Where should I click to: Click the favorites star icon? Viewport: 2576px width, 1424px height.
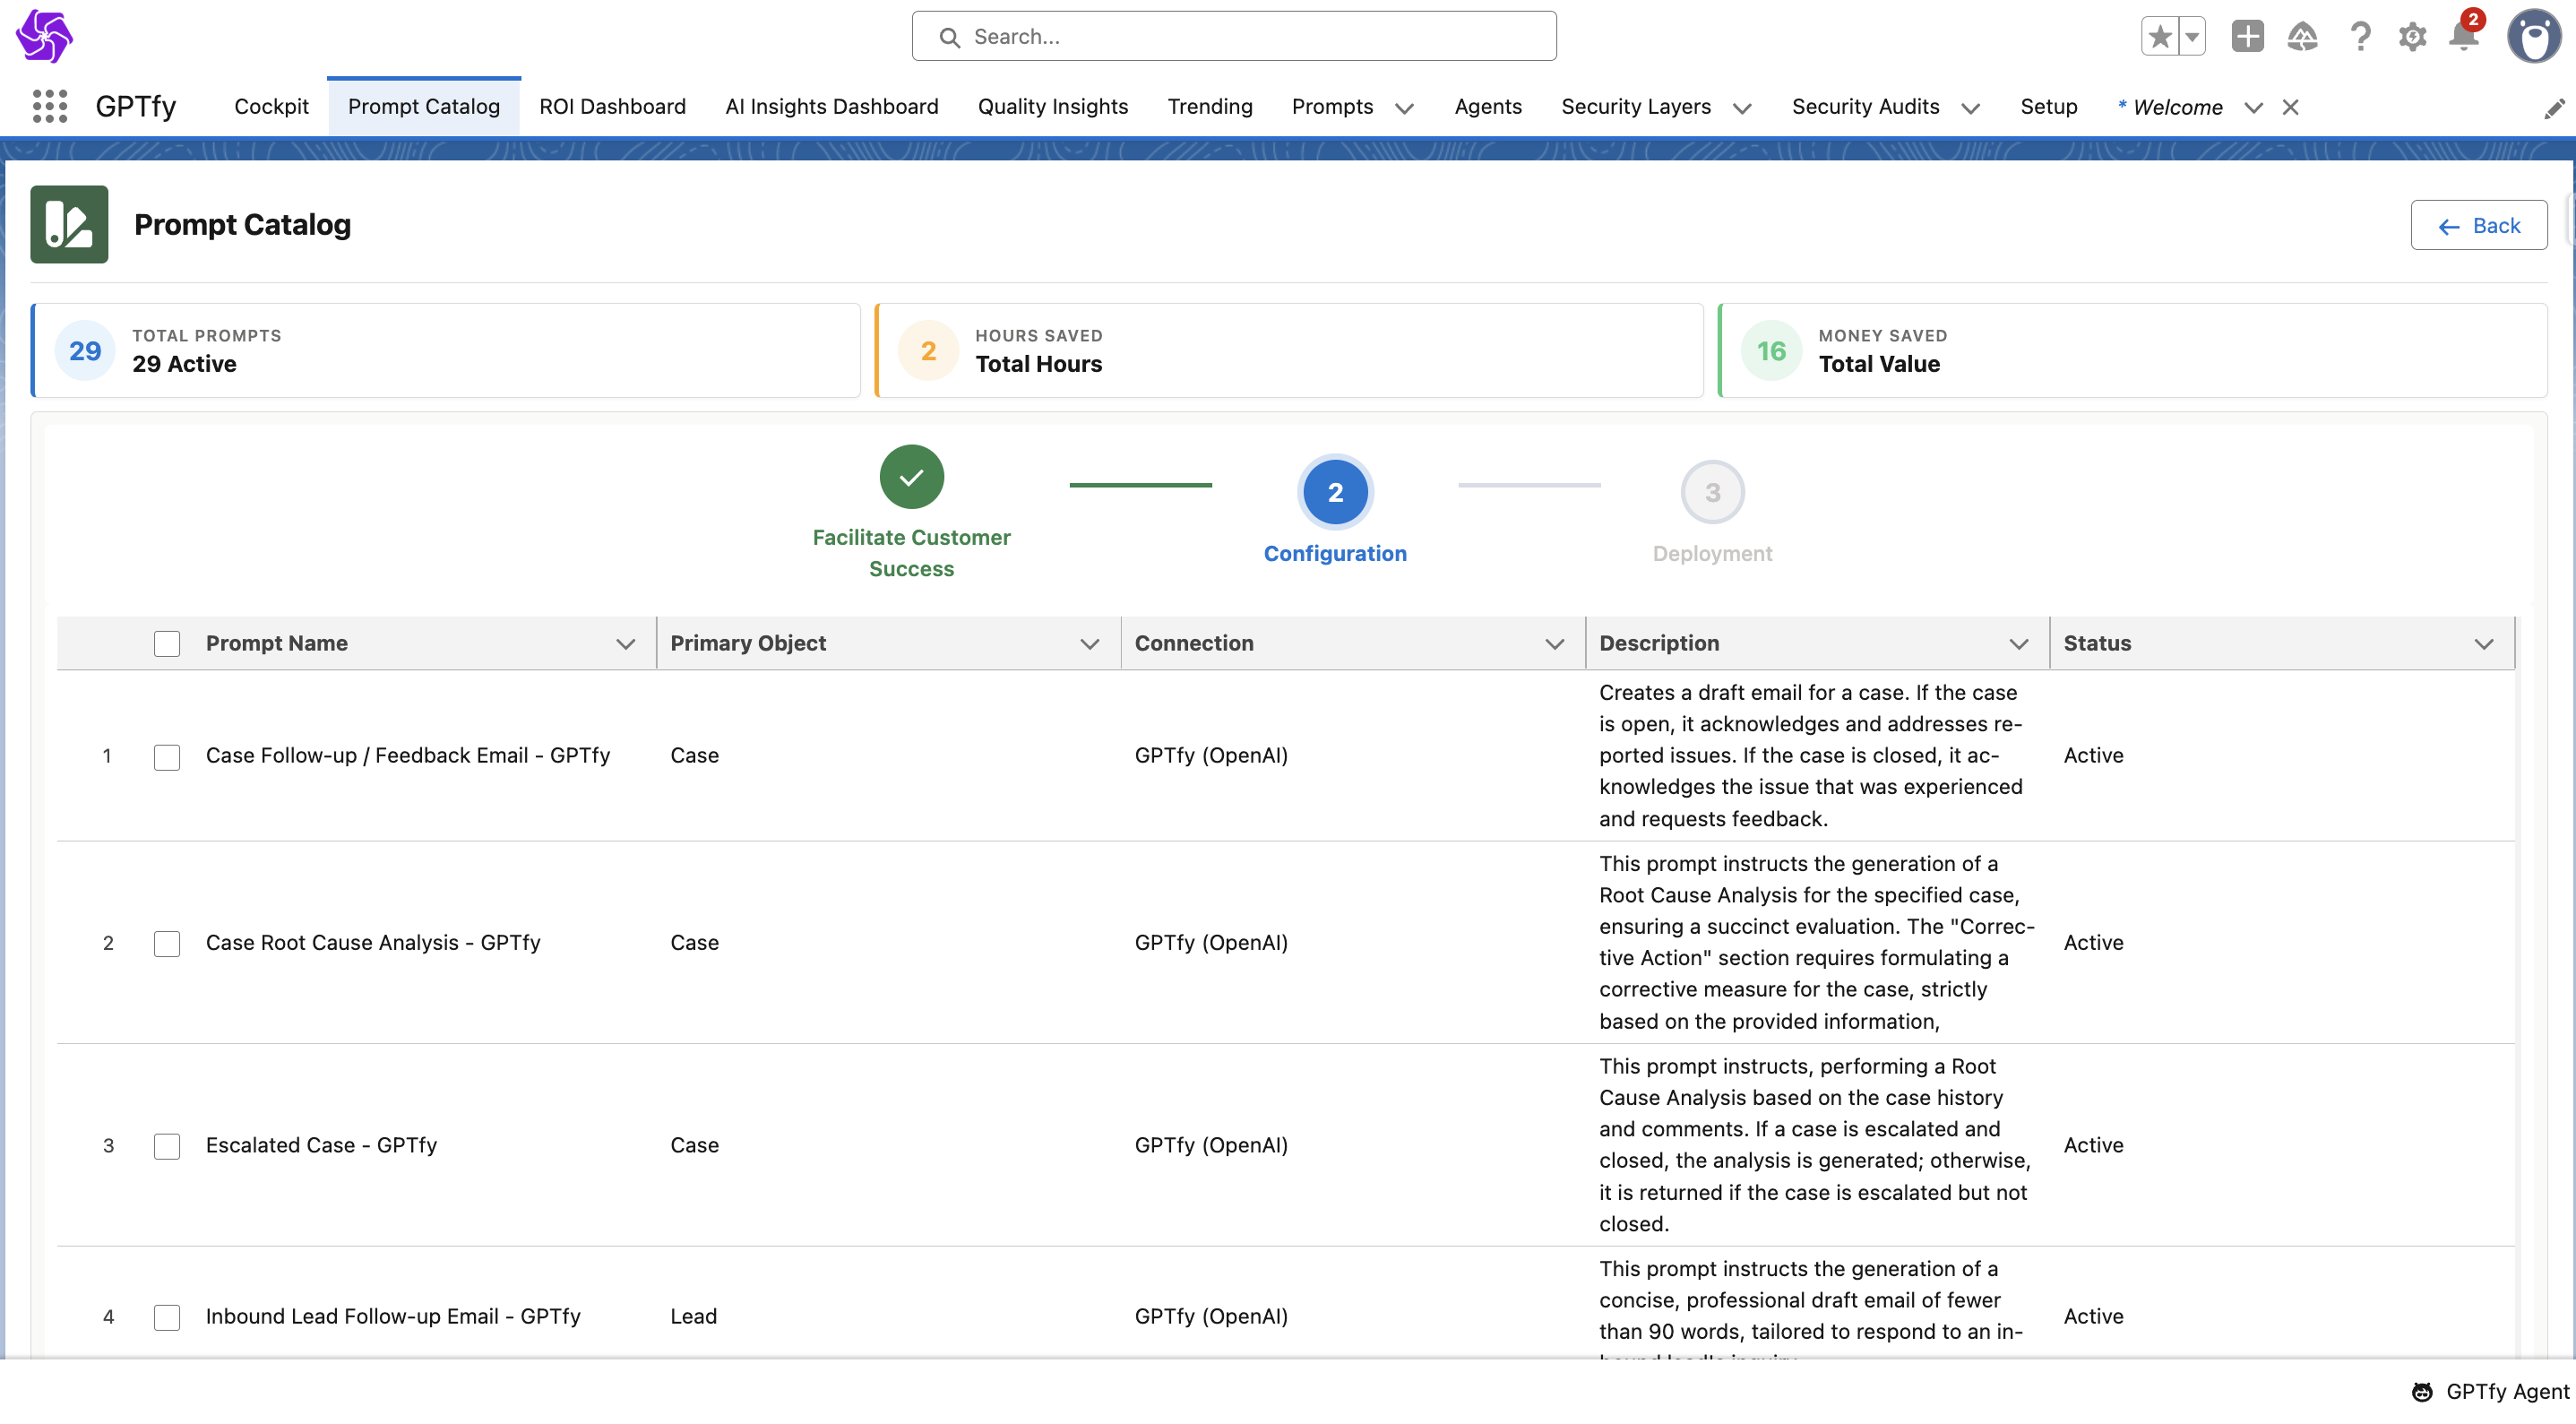pyautogui.click(x=2160, y=37)
